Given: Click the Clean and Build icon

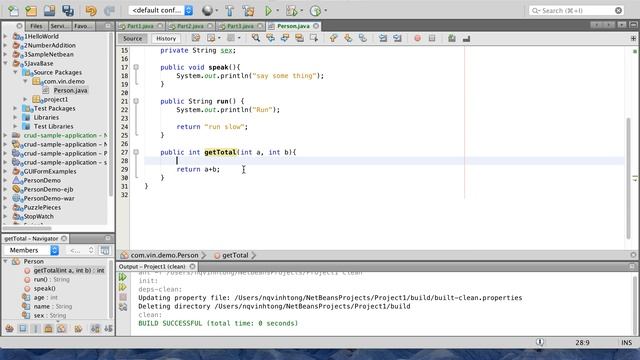Looking at the screenshot, I should (x=248, y=11).
